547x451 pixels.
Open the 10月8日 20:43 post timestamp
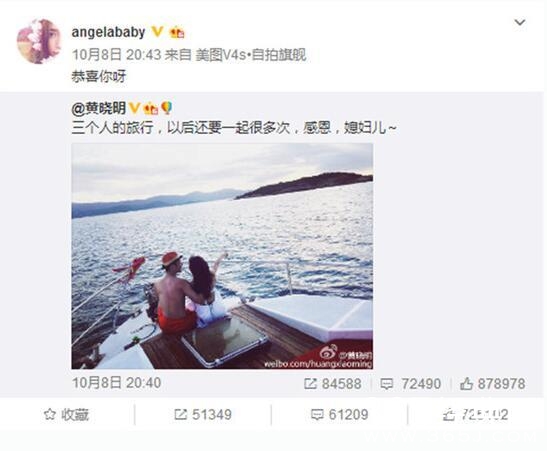(x=117, y=55)
